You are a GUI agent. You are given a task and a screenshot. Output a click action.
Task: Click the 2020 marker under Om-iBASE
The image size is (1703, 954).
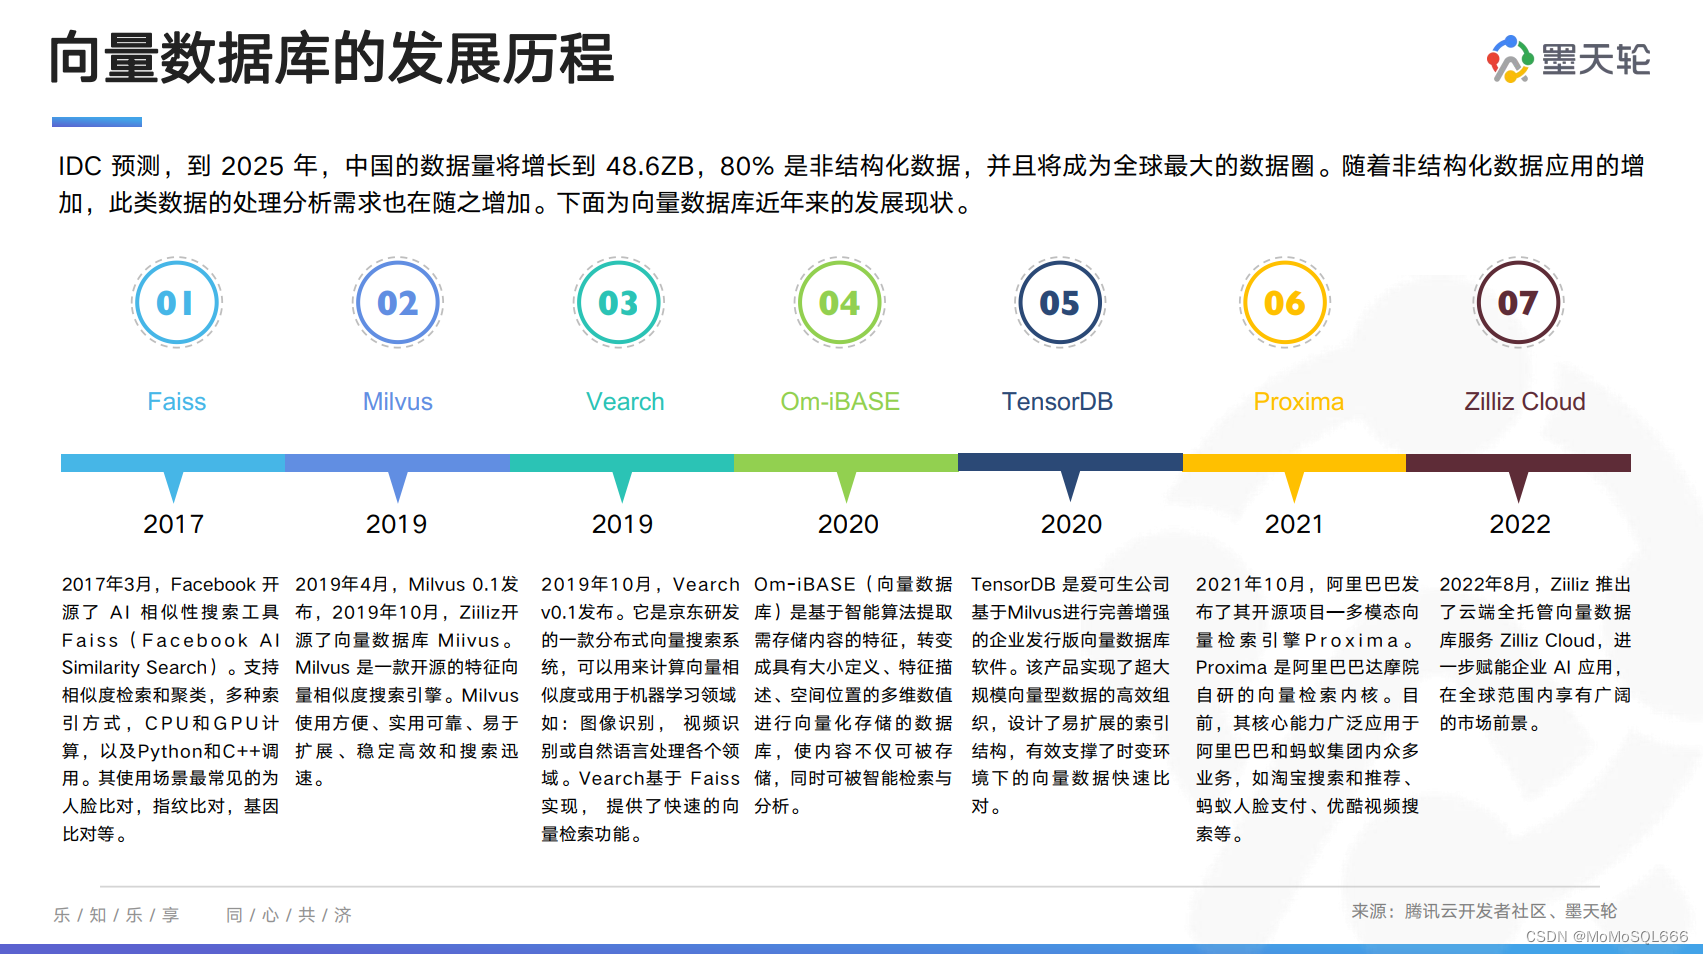(x=848, y=524)
